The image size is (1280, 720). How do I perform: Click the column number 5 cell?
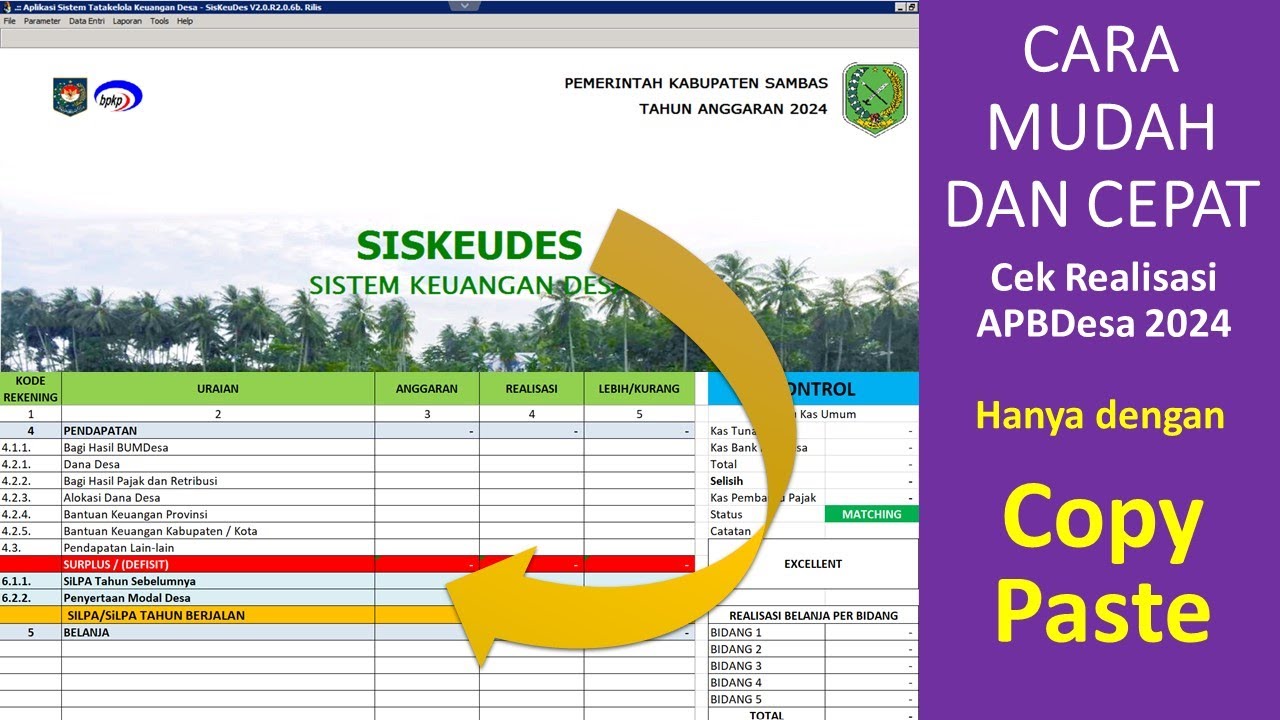639,414
